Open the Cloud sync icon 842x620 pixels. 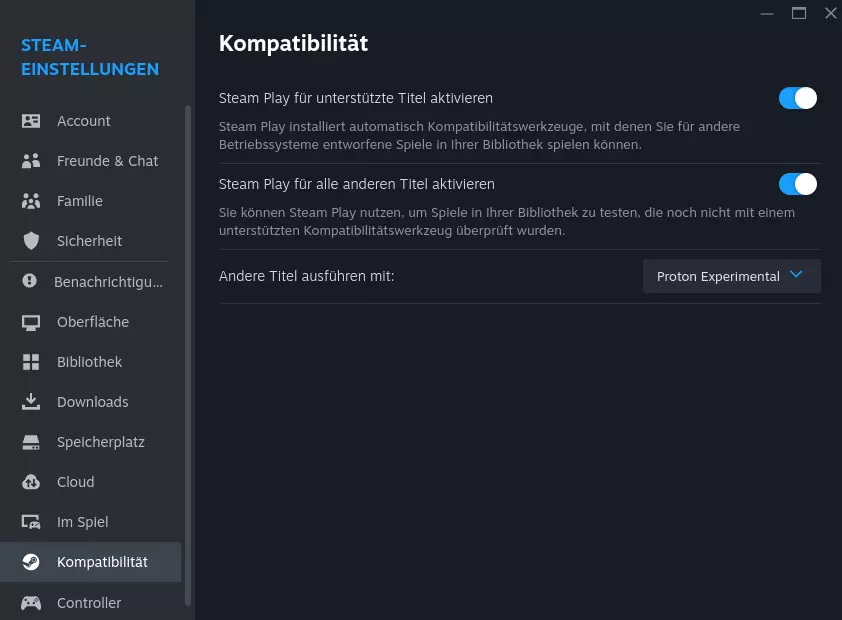31,482
